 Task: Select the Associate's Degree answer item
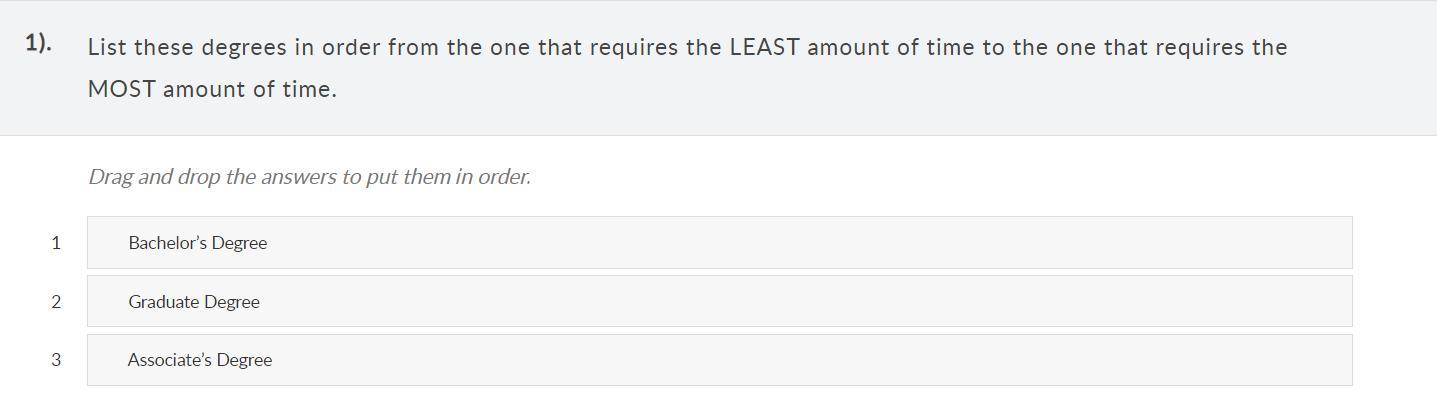(x=719, y=360)
